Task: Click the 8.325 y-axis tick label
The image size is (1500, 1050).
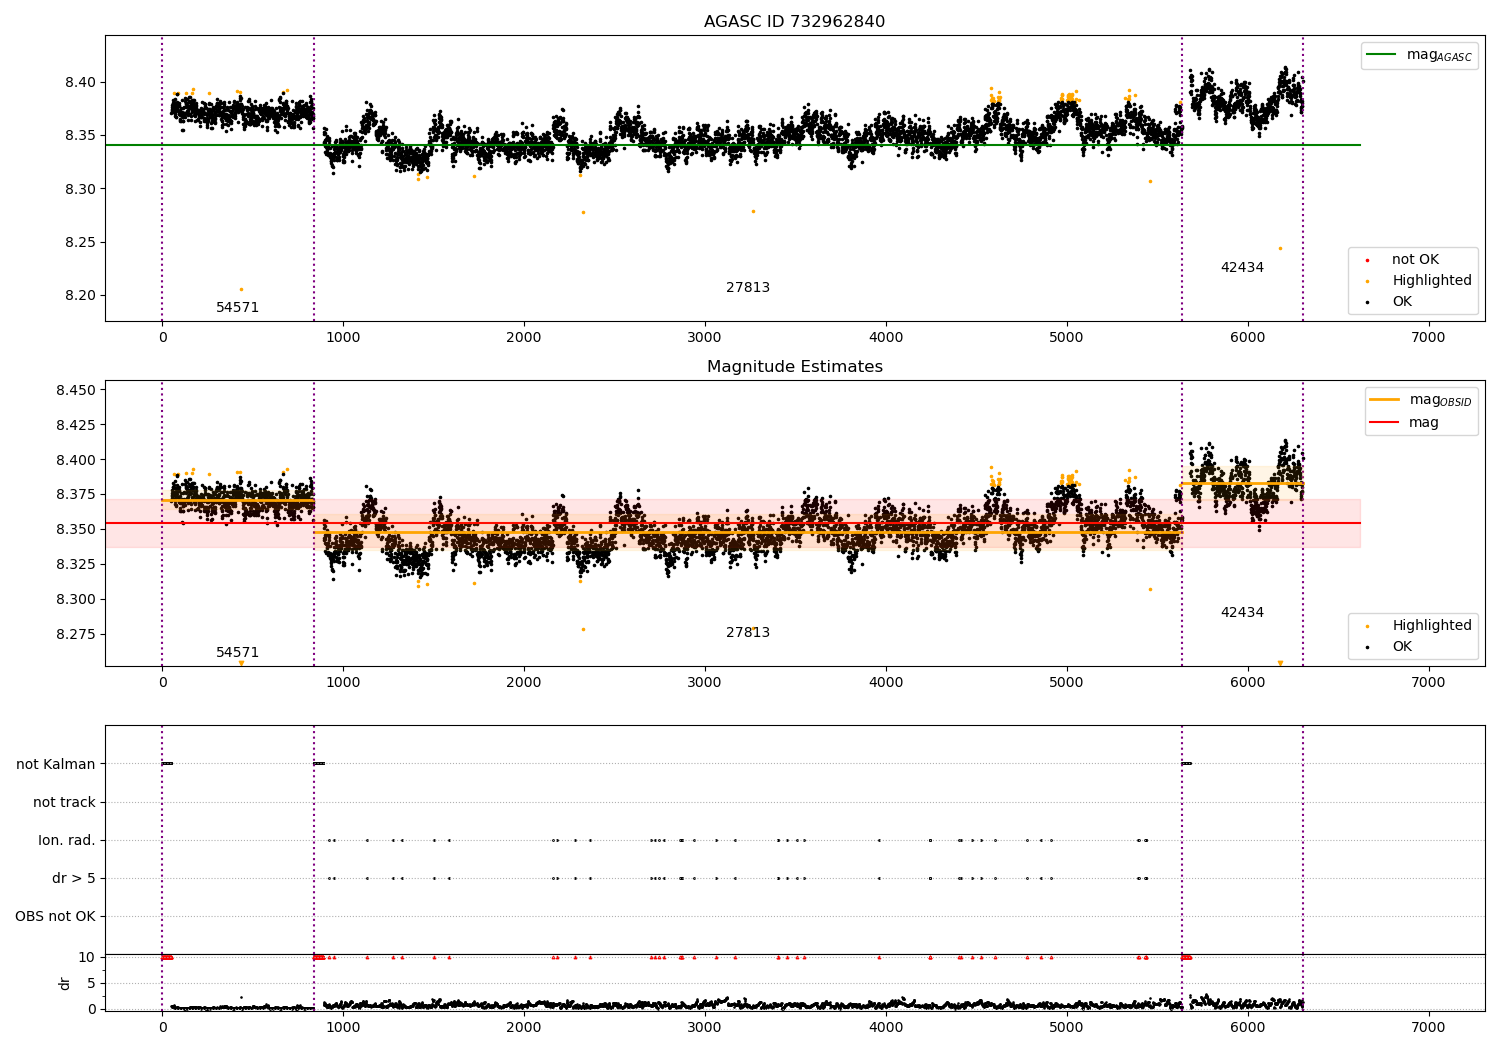Action: [x=76, y=565]
